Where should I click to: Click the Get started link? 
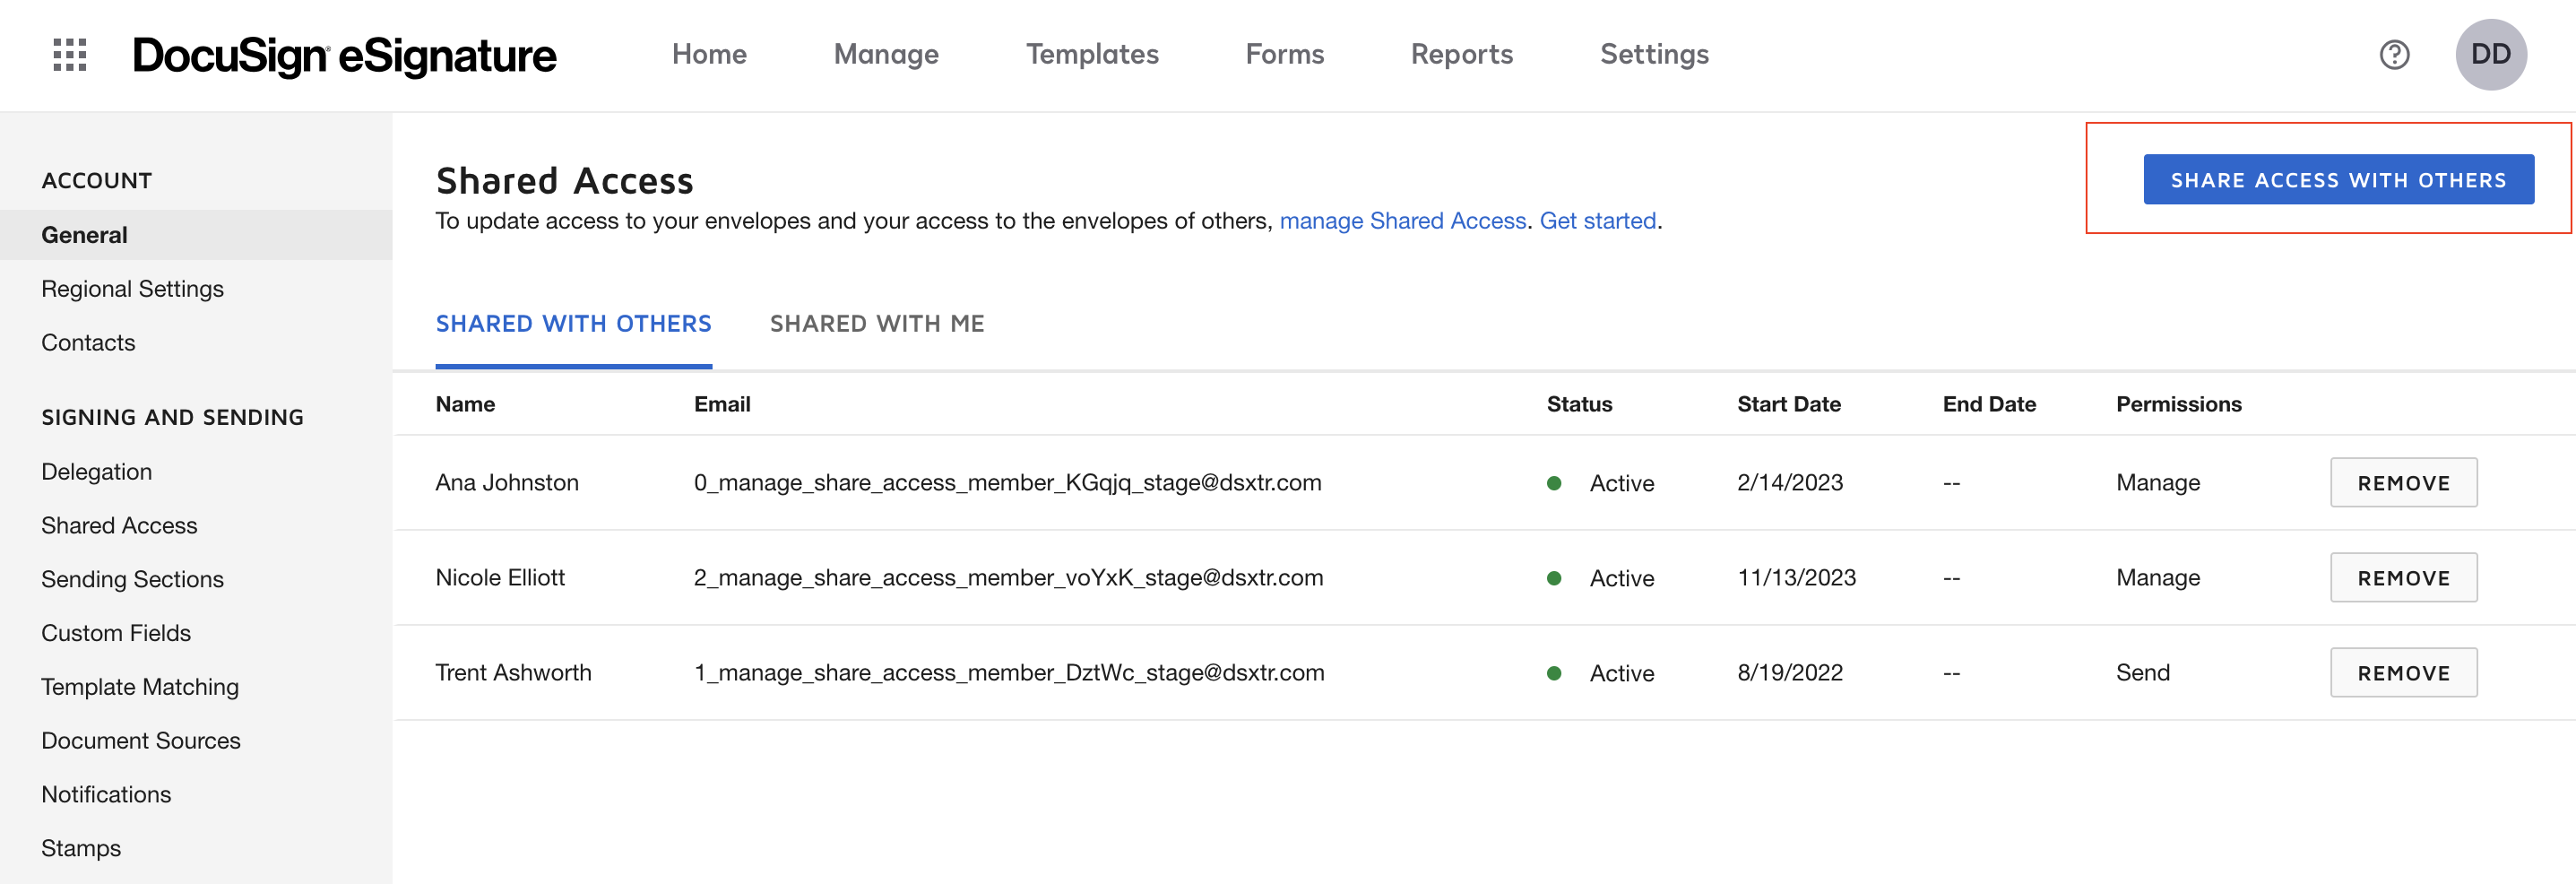point(1597,221)
